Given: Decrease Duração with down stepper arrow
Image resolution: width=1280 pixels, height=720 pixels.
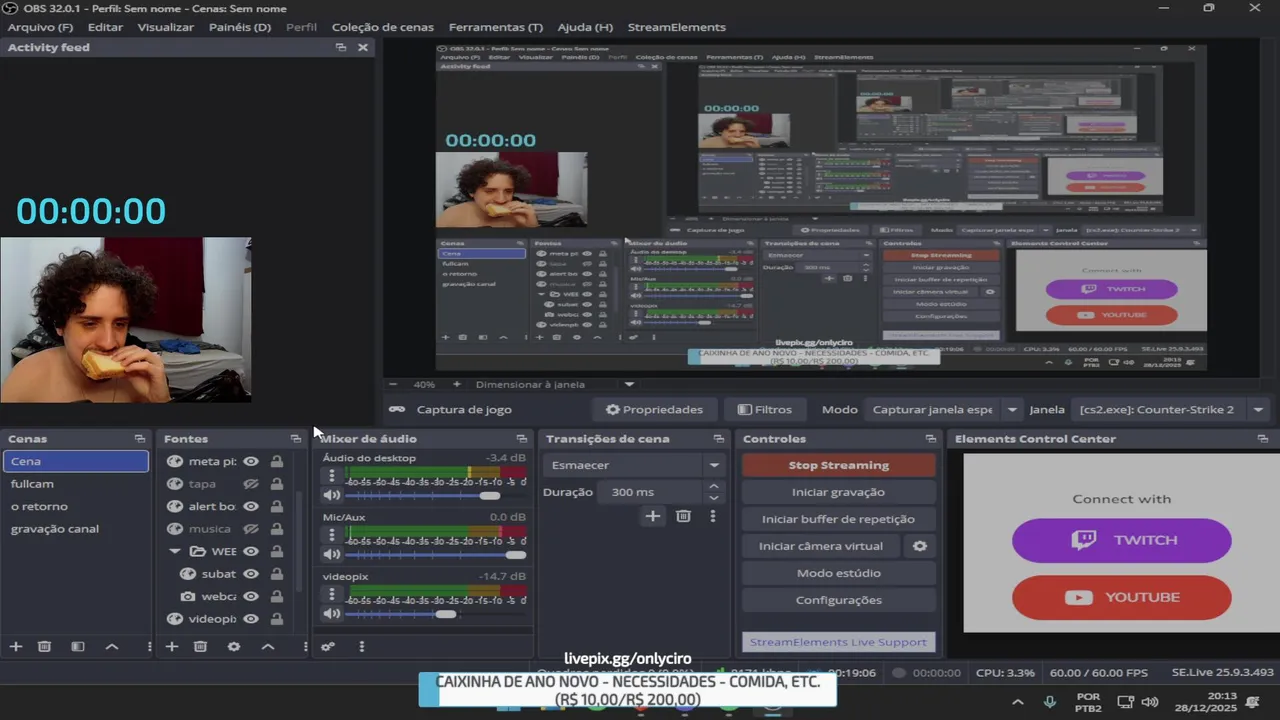Looking at the screenshot, I should (x=713, y=498).
